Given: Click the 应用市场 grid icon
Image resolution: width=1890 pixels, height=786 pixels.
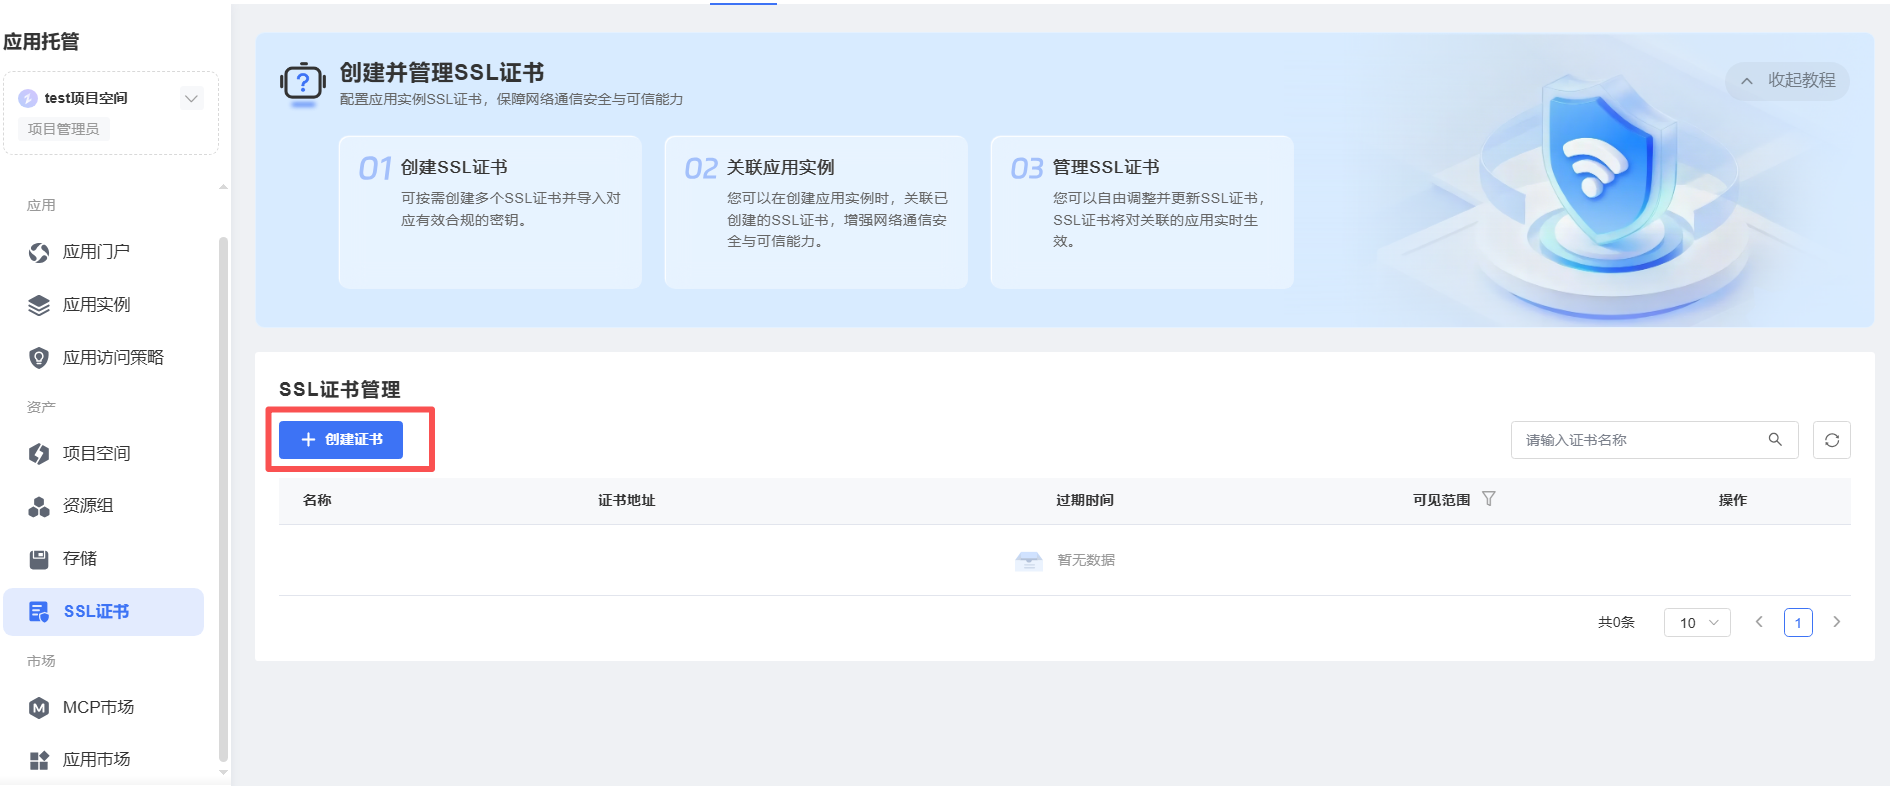Looking at the screenshot, I should pos(39,760).
